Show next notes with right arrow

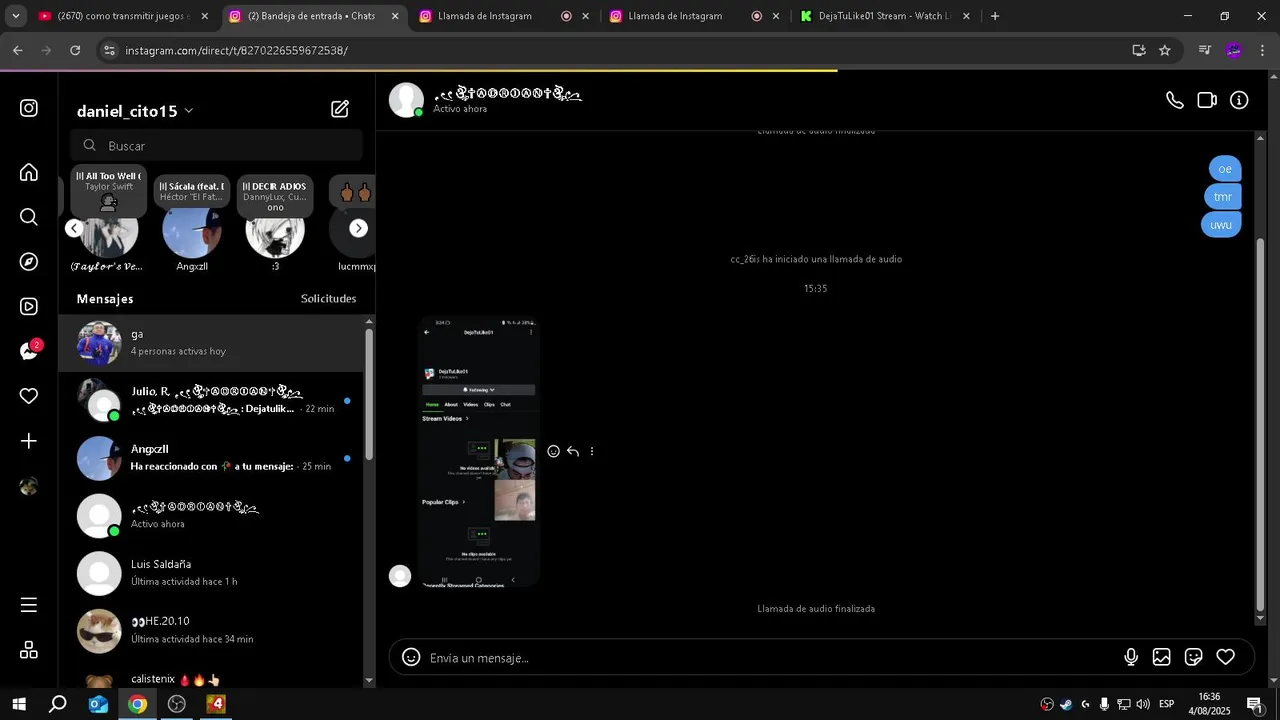coord(358,228)
